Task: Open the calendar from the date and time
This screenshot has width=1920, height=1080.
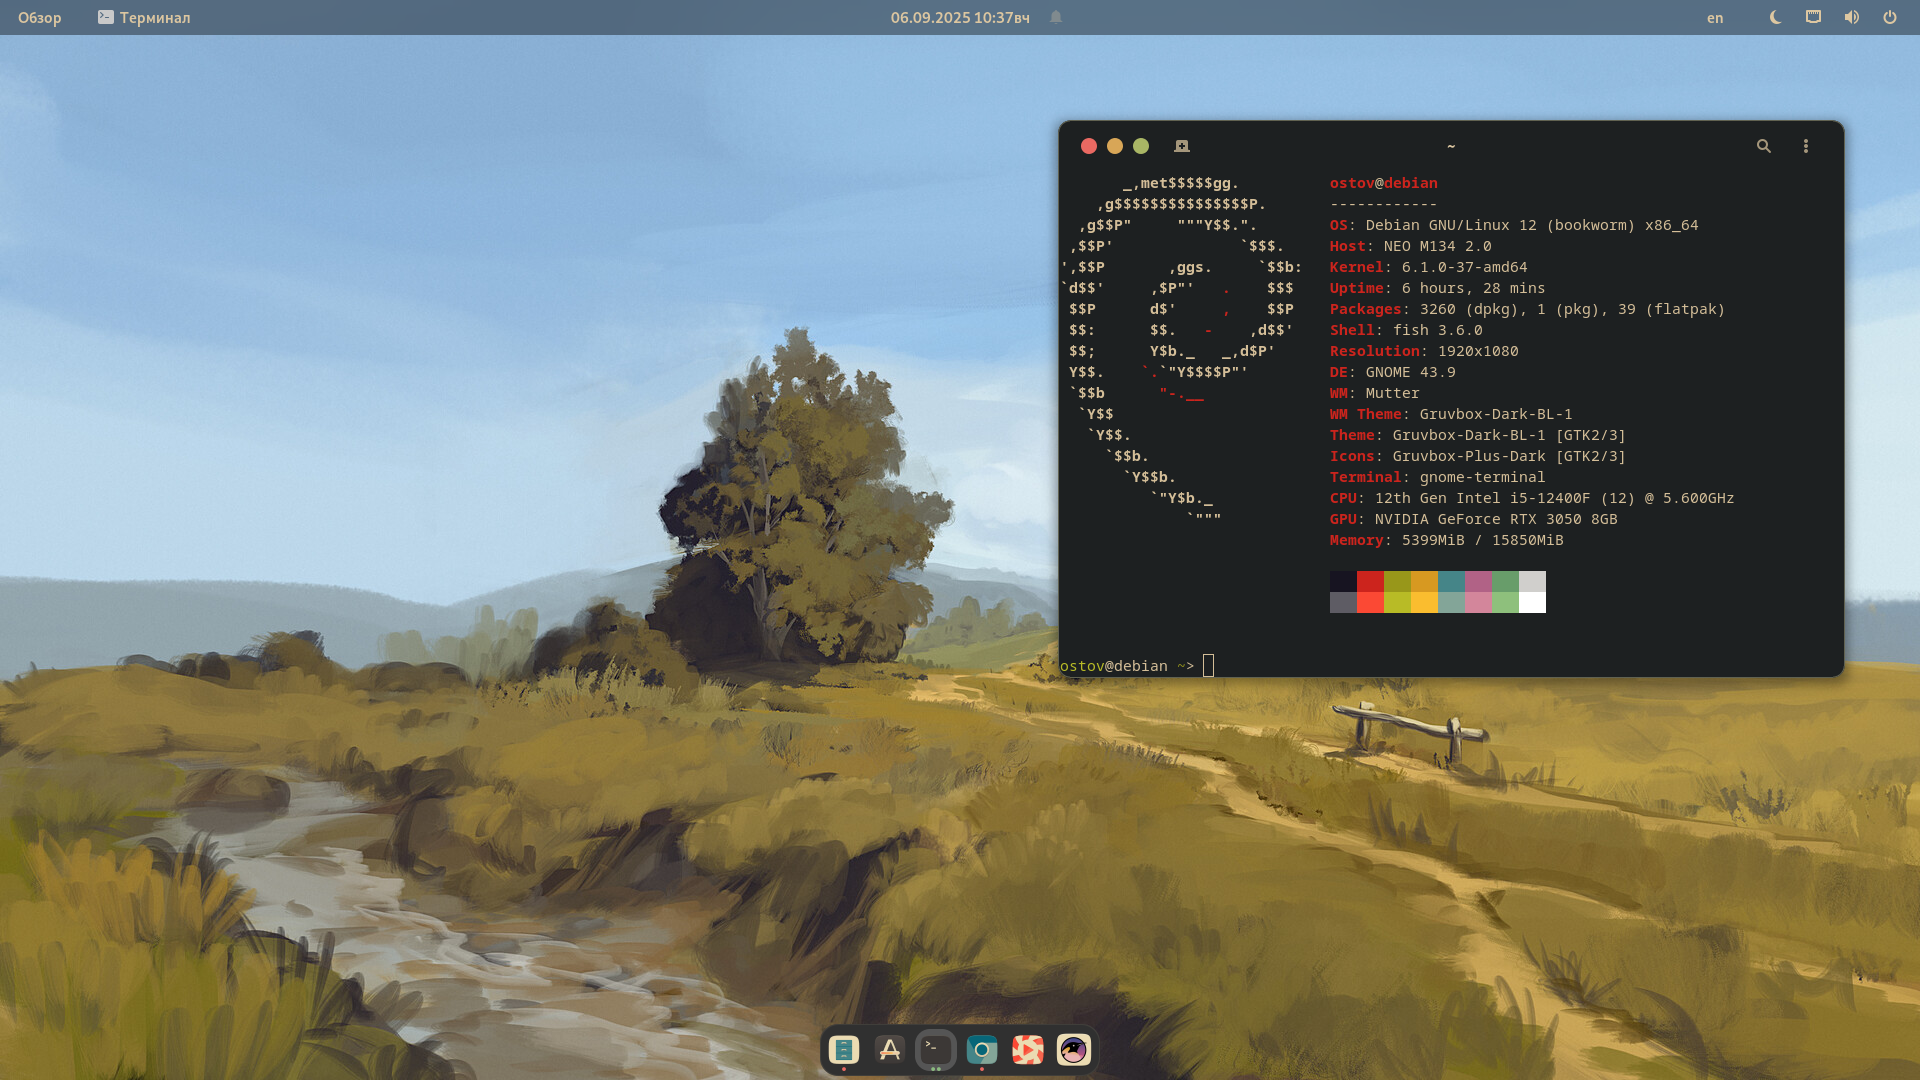Action: [x=959, y=17]
